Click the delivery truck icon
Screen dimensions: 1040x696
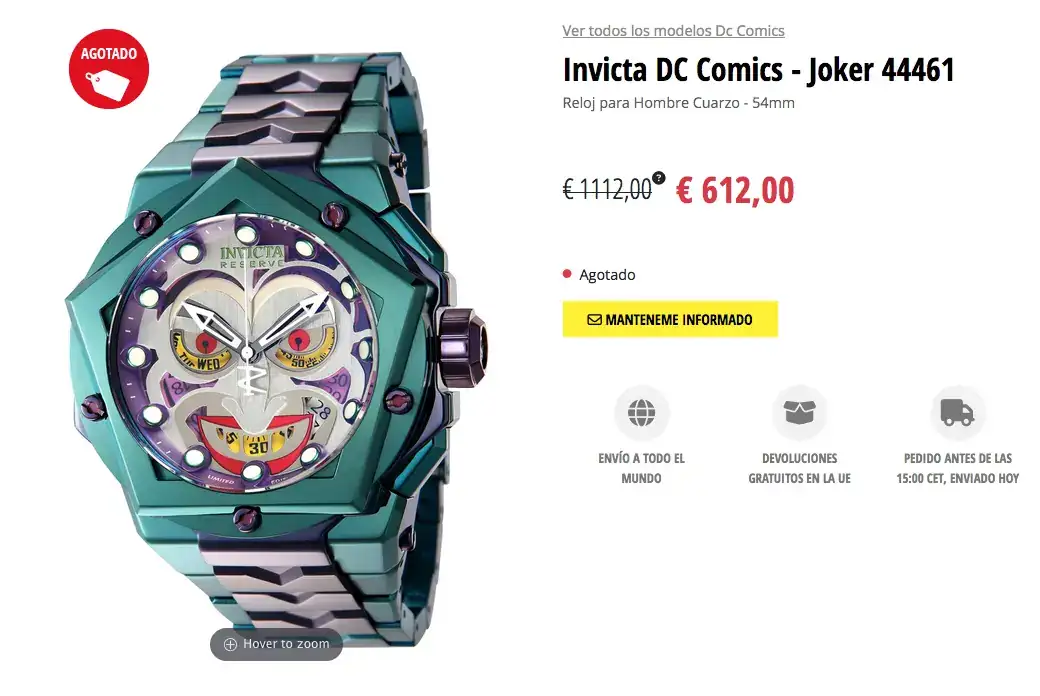point(957,413)
